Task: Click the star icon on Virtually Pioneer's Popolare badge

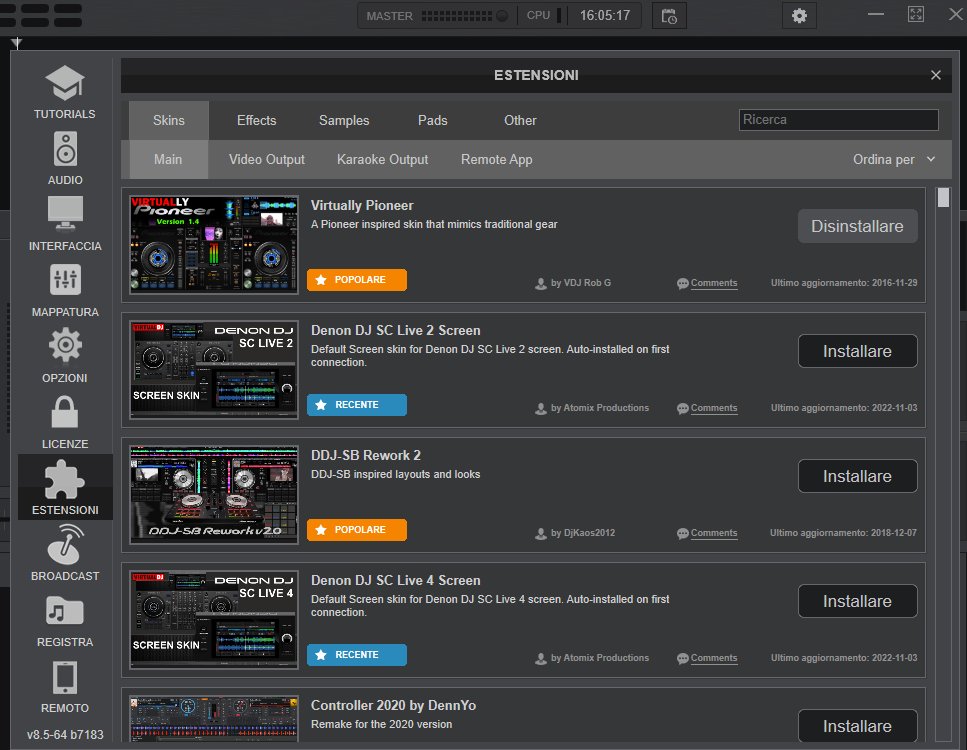Action: click(321, 280)
